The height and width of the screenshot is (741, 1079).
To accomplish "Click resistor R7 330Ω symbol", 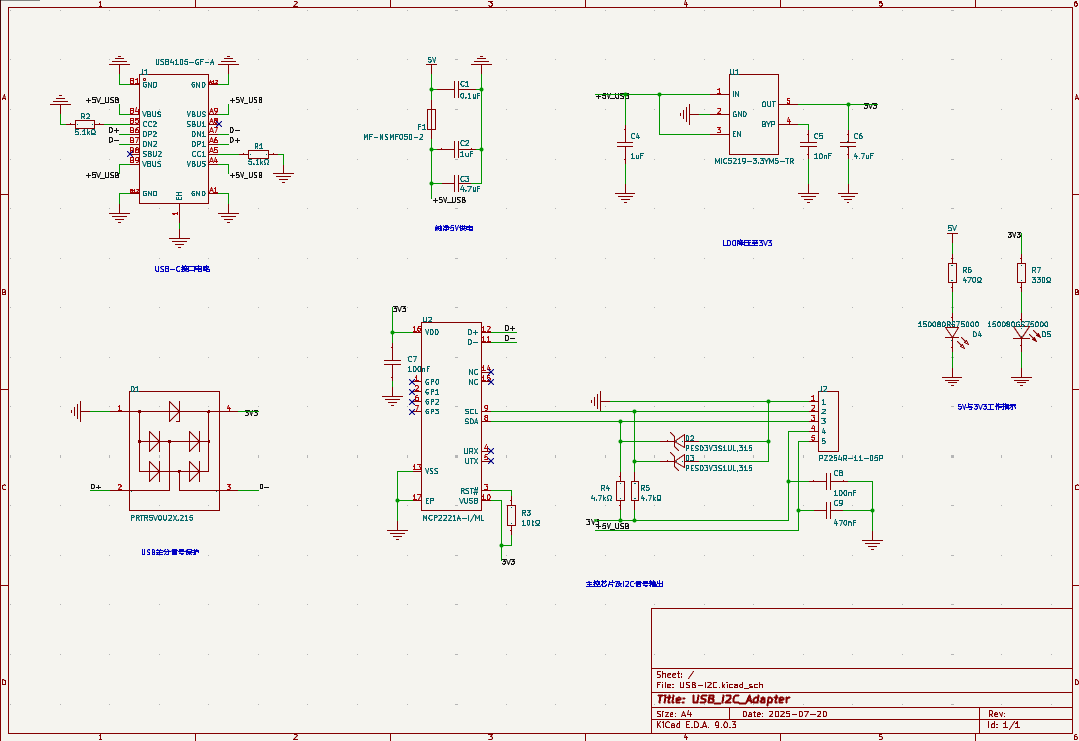I will 1021,273.
